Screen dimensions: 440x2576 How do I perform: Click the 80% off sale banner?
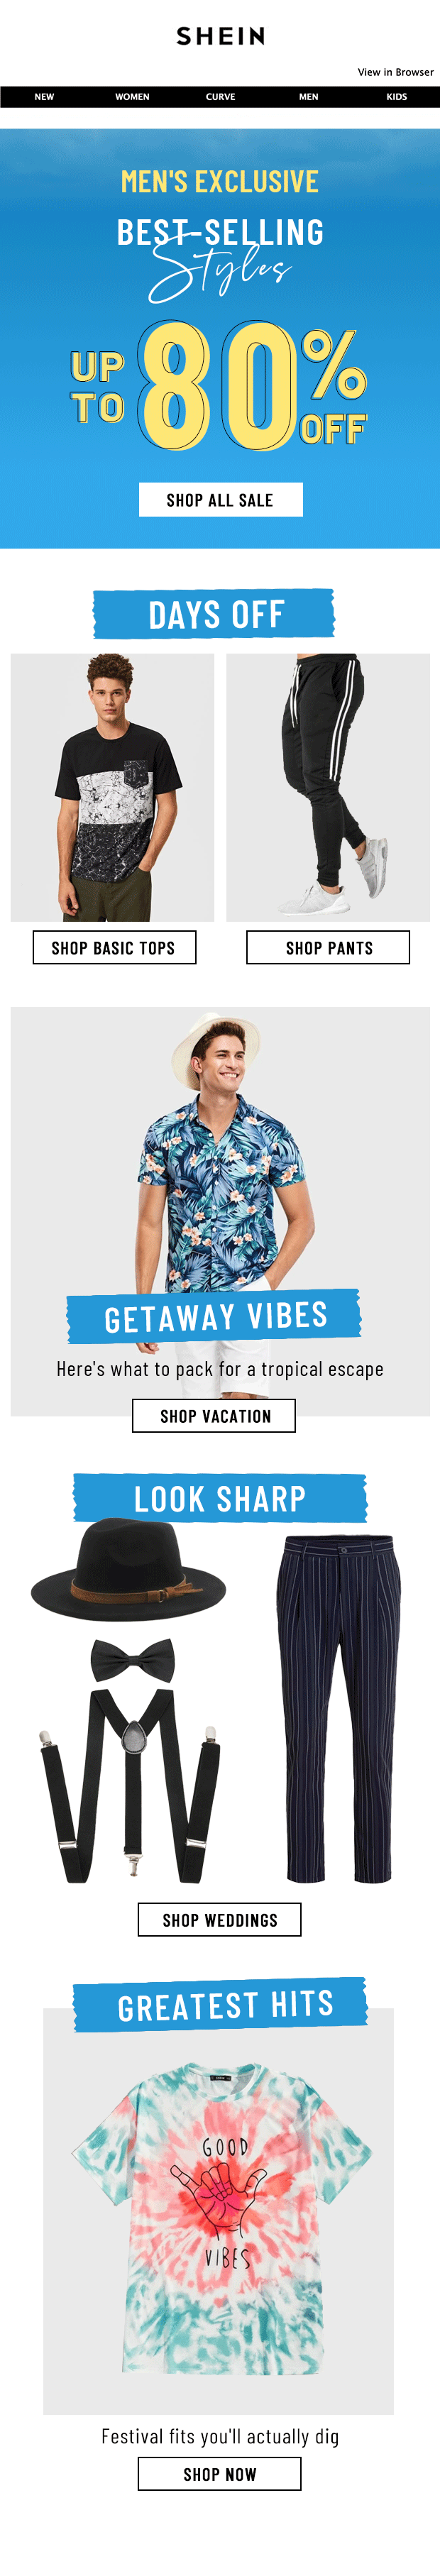coord(220,338)
